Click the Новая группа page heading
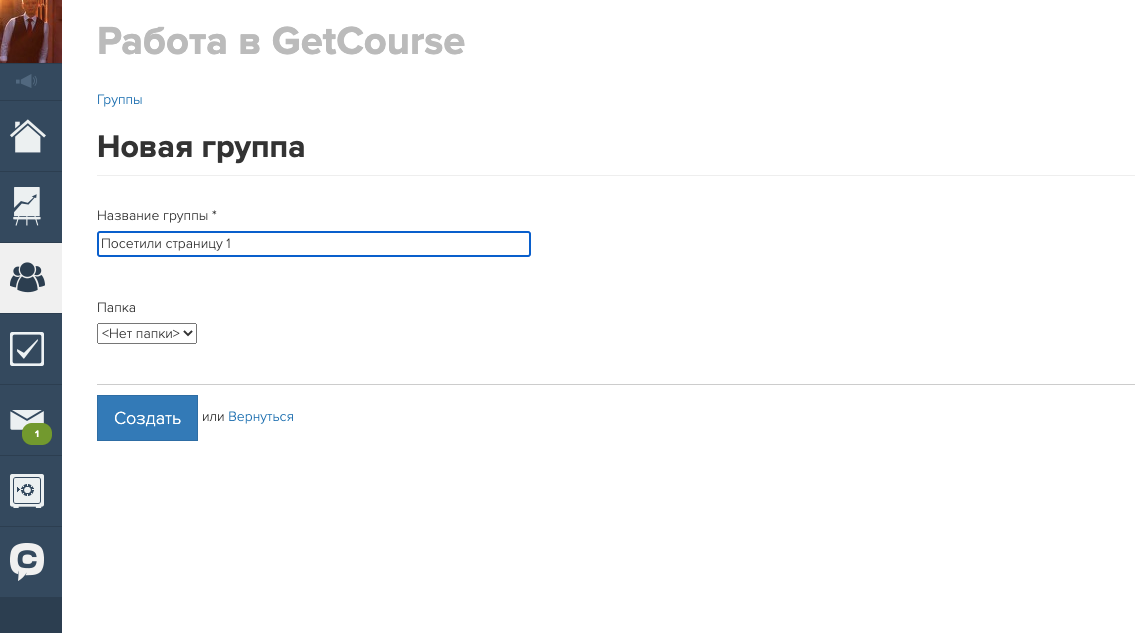The image size is (1135, 633). [201, 148]
